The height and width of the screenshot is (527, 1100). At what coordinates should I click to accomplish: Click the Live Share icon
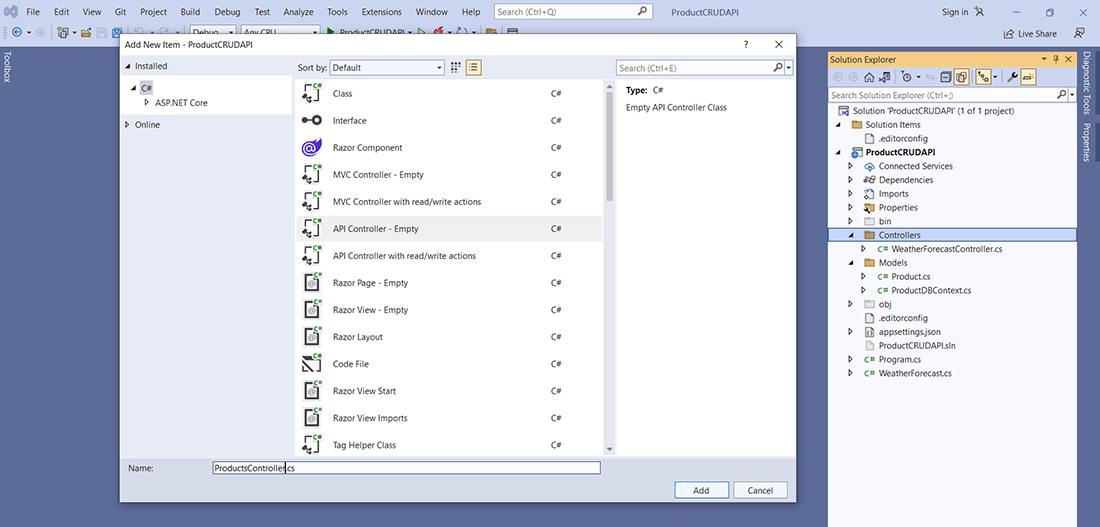[x=1008, y=33]
